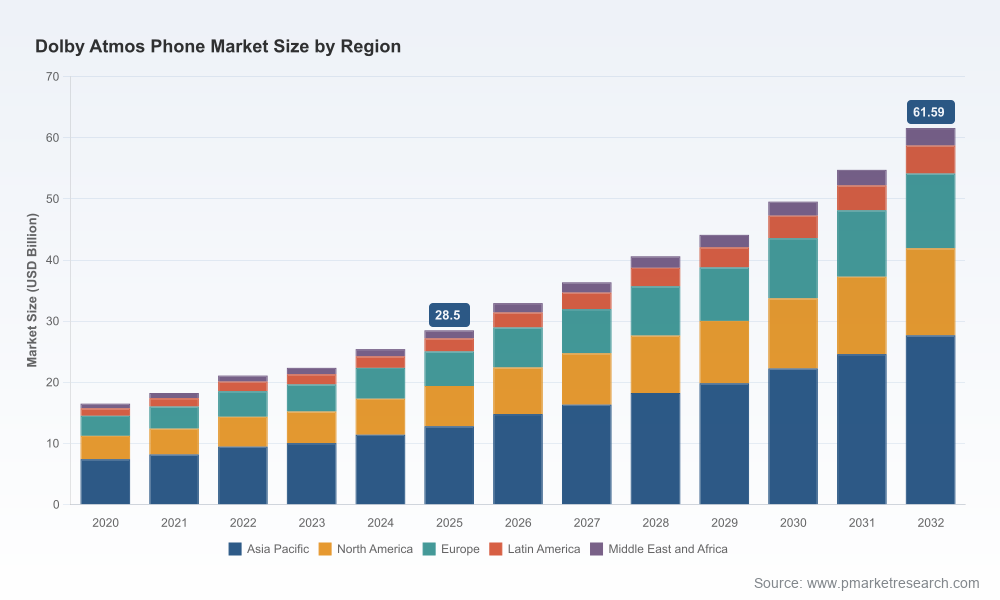Toggle the "North America" legend label
The height and width of the screenshot is (600, 1000).
pyautogui.click(x=375, y=549)
